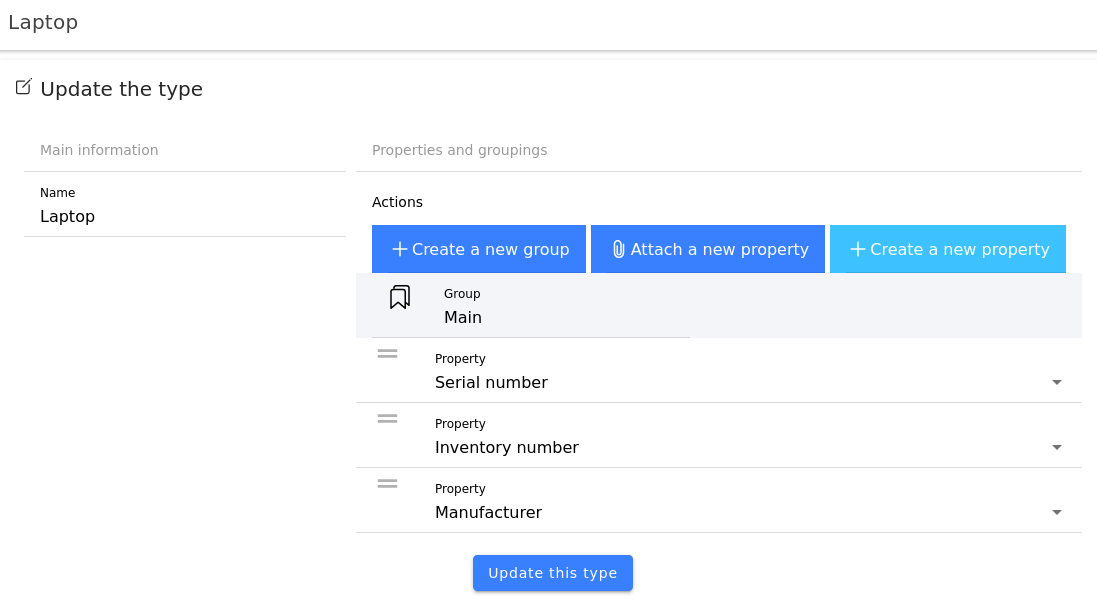Select the drag handle beside Manufacturer
Screen dimensions: 1097x603
(x=387, y=483)
